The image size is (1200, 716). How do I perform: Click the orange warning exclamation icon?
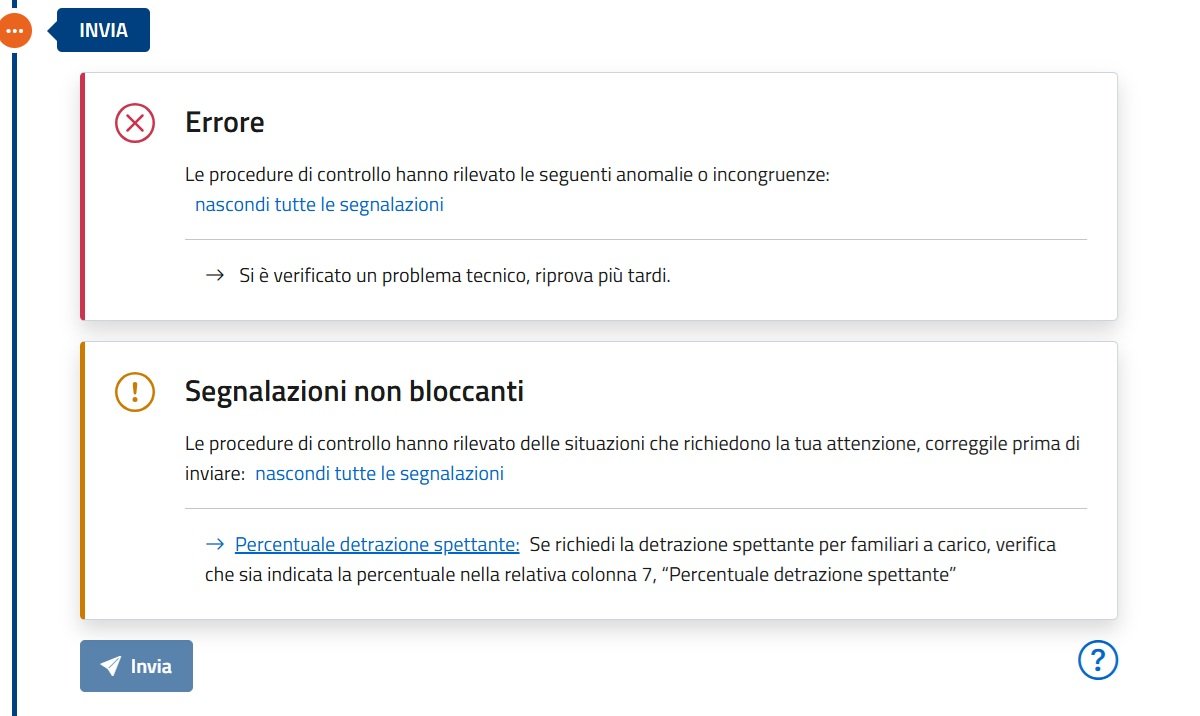pyautogui.click(x=135, y=392)
